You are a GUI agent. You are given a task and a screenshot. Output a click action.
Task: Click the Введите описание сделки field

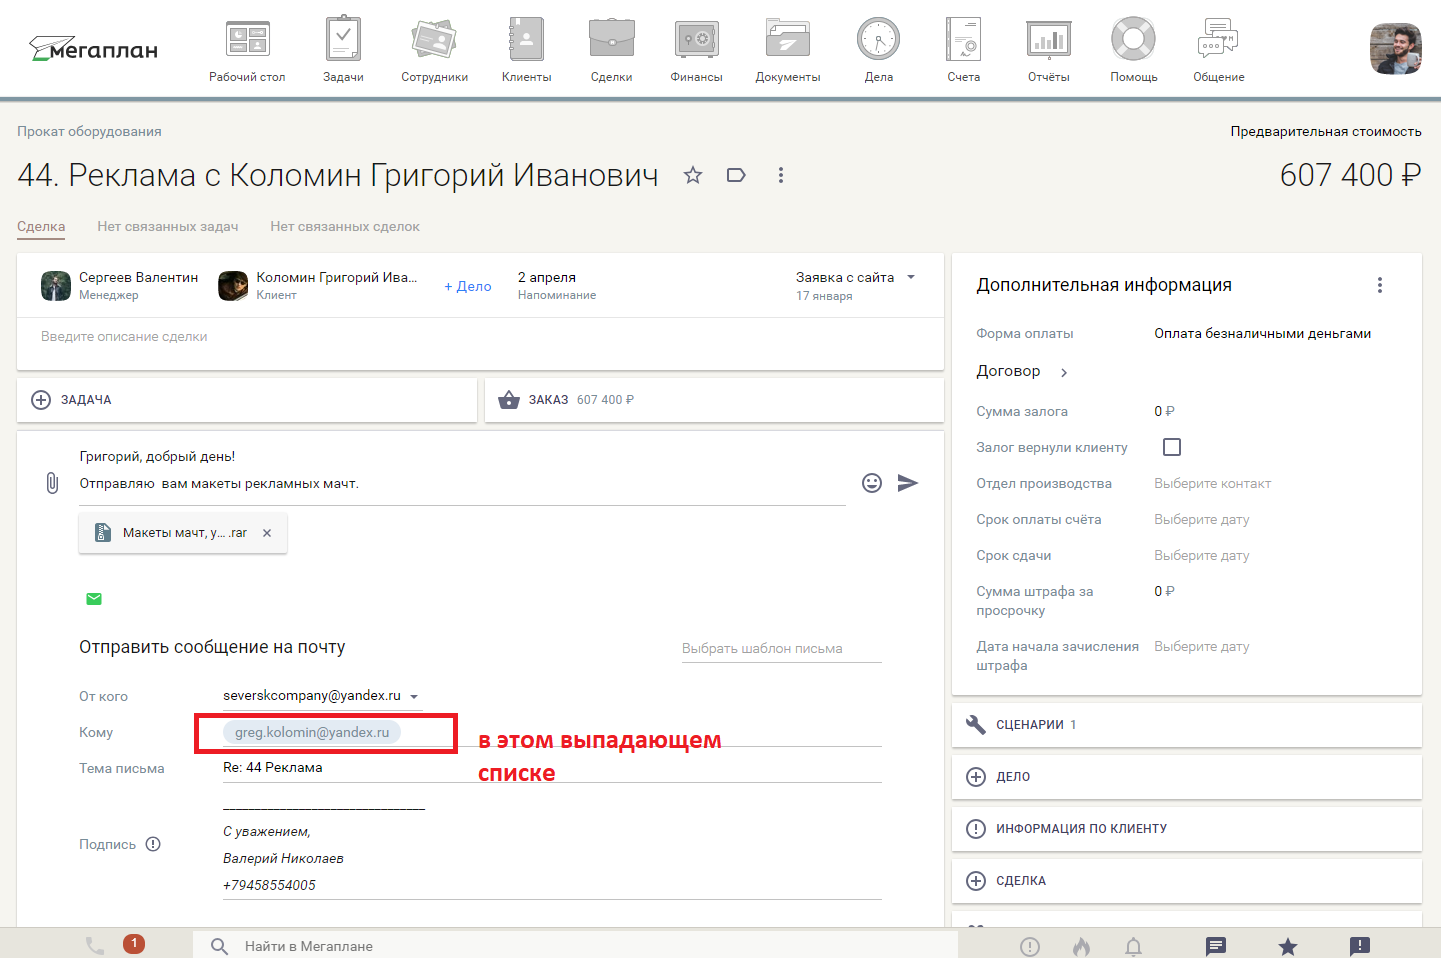pos(480,337)
